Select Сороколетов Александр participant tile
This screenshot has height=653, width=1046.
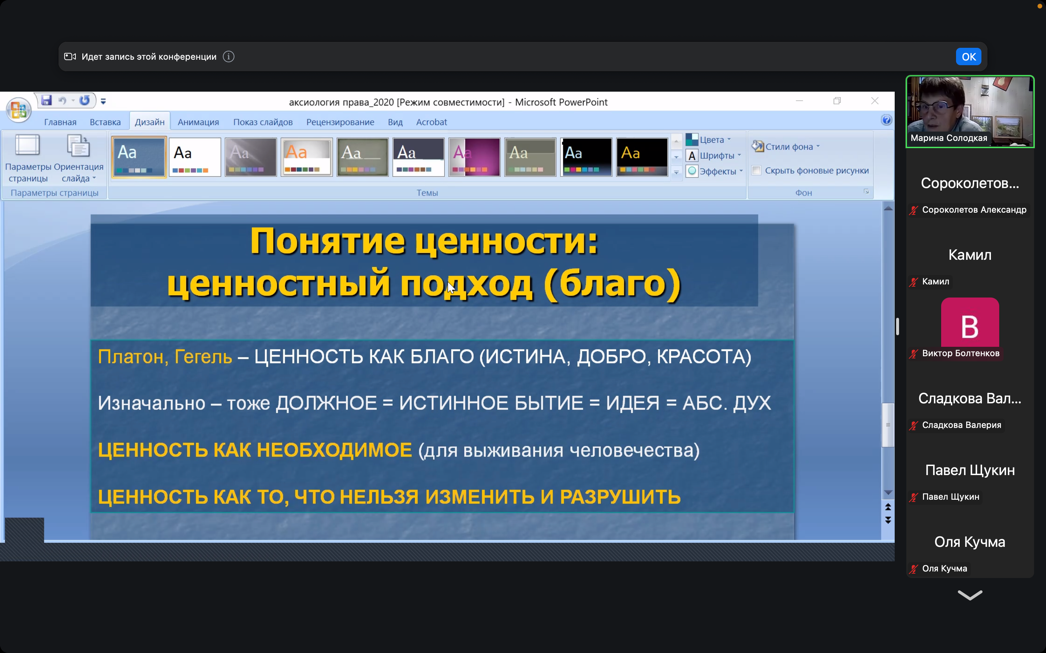[970, 183]
